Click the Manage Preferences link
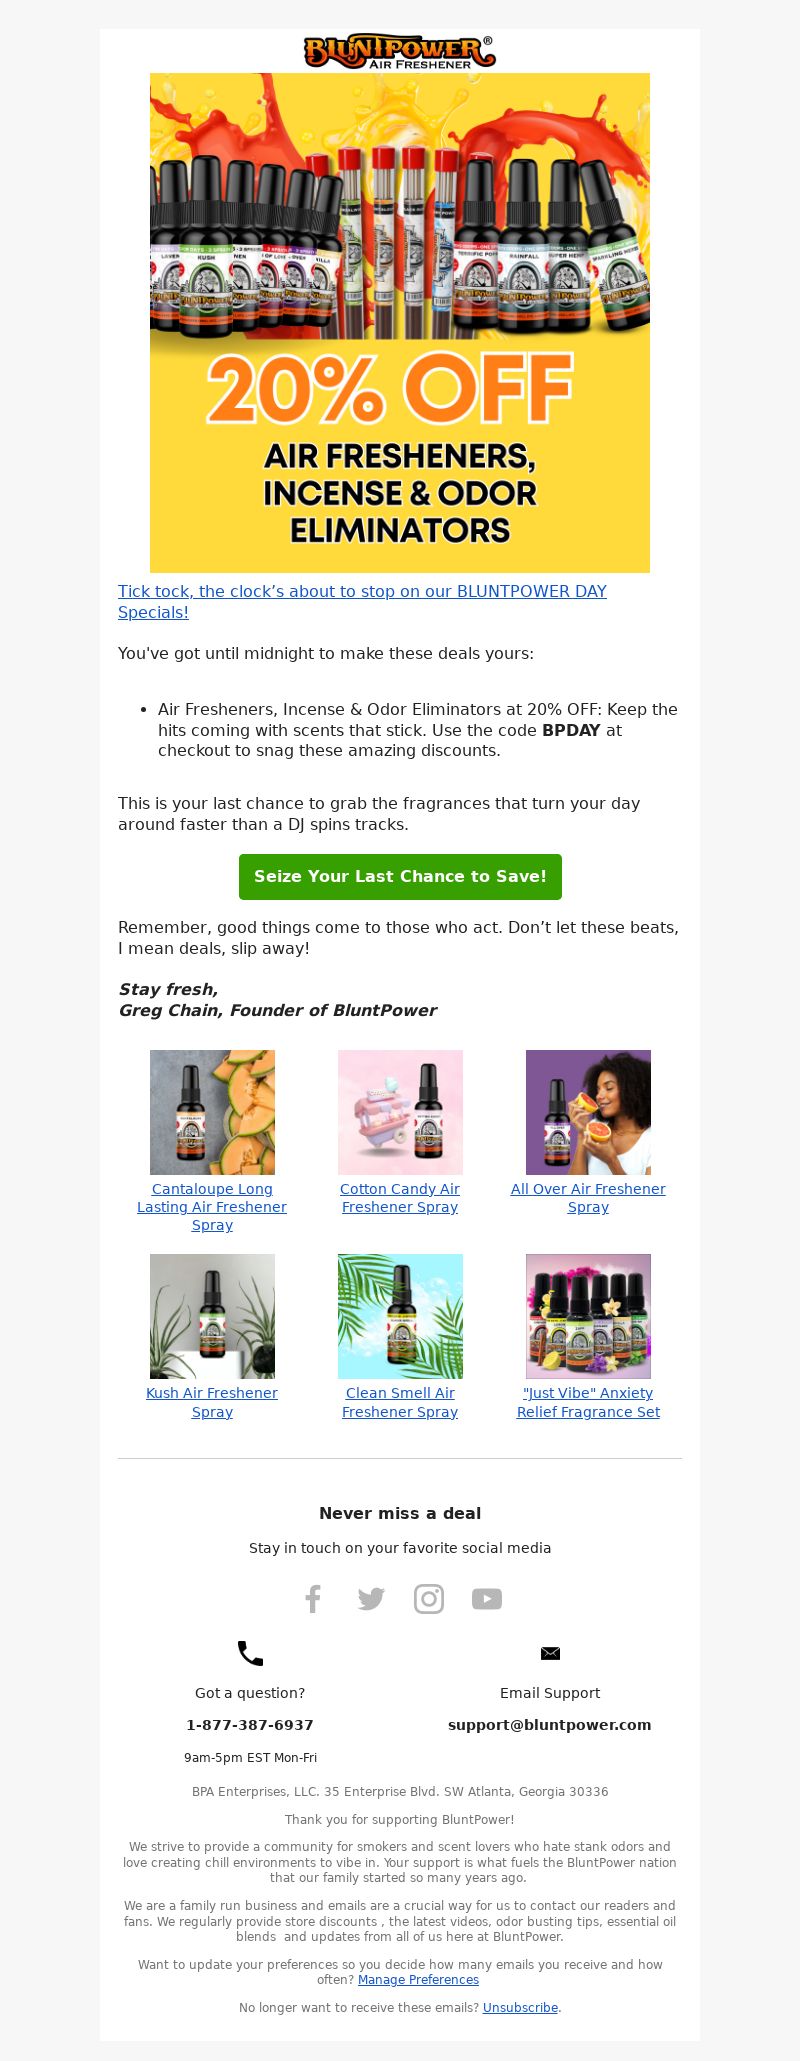The height and width of the screenshot is (2061, 800). 418,1980
